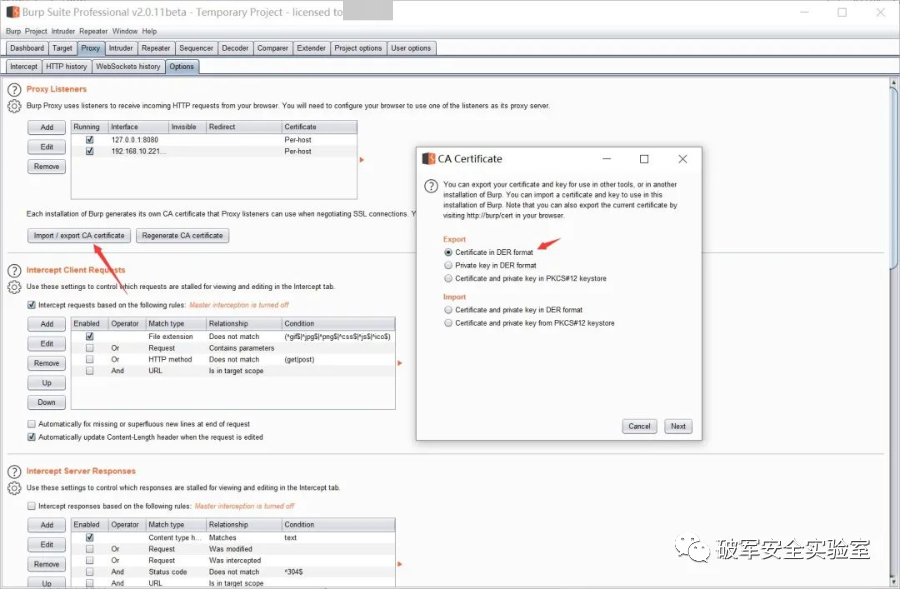Switch to the Extender tab

[x=311, y=49]
